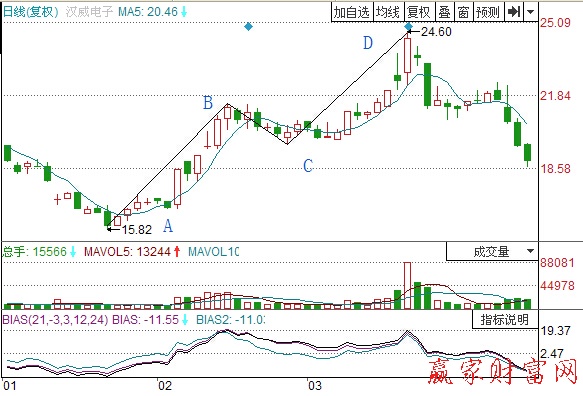583x396 pixels.
Task: Toggle the 复权 adjustment option
Action: coord(419,12)
